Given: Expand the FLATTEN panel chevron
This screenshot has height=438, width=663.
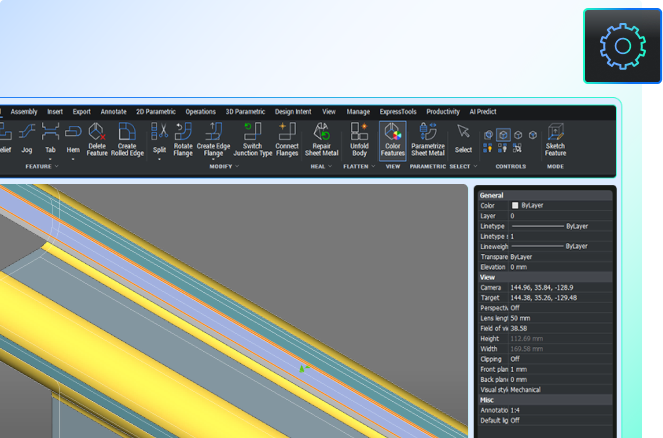Looking at the screenshot, I should [373, 167].
